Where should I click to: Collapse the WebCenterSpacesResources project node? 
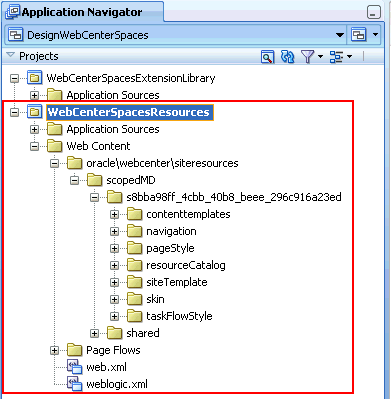click(x=14, y=112)
